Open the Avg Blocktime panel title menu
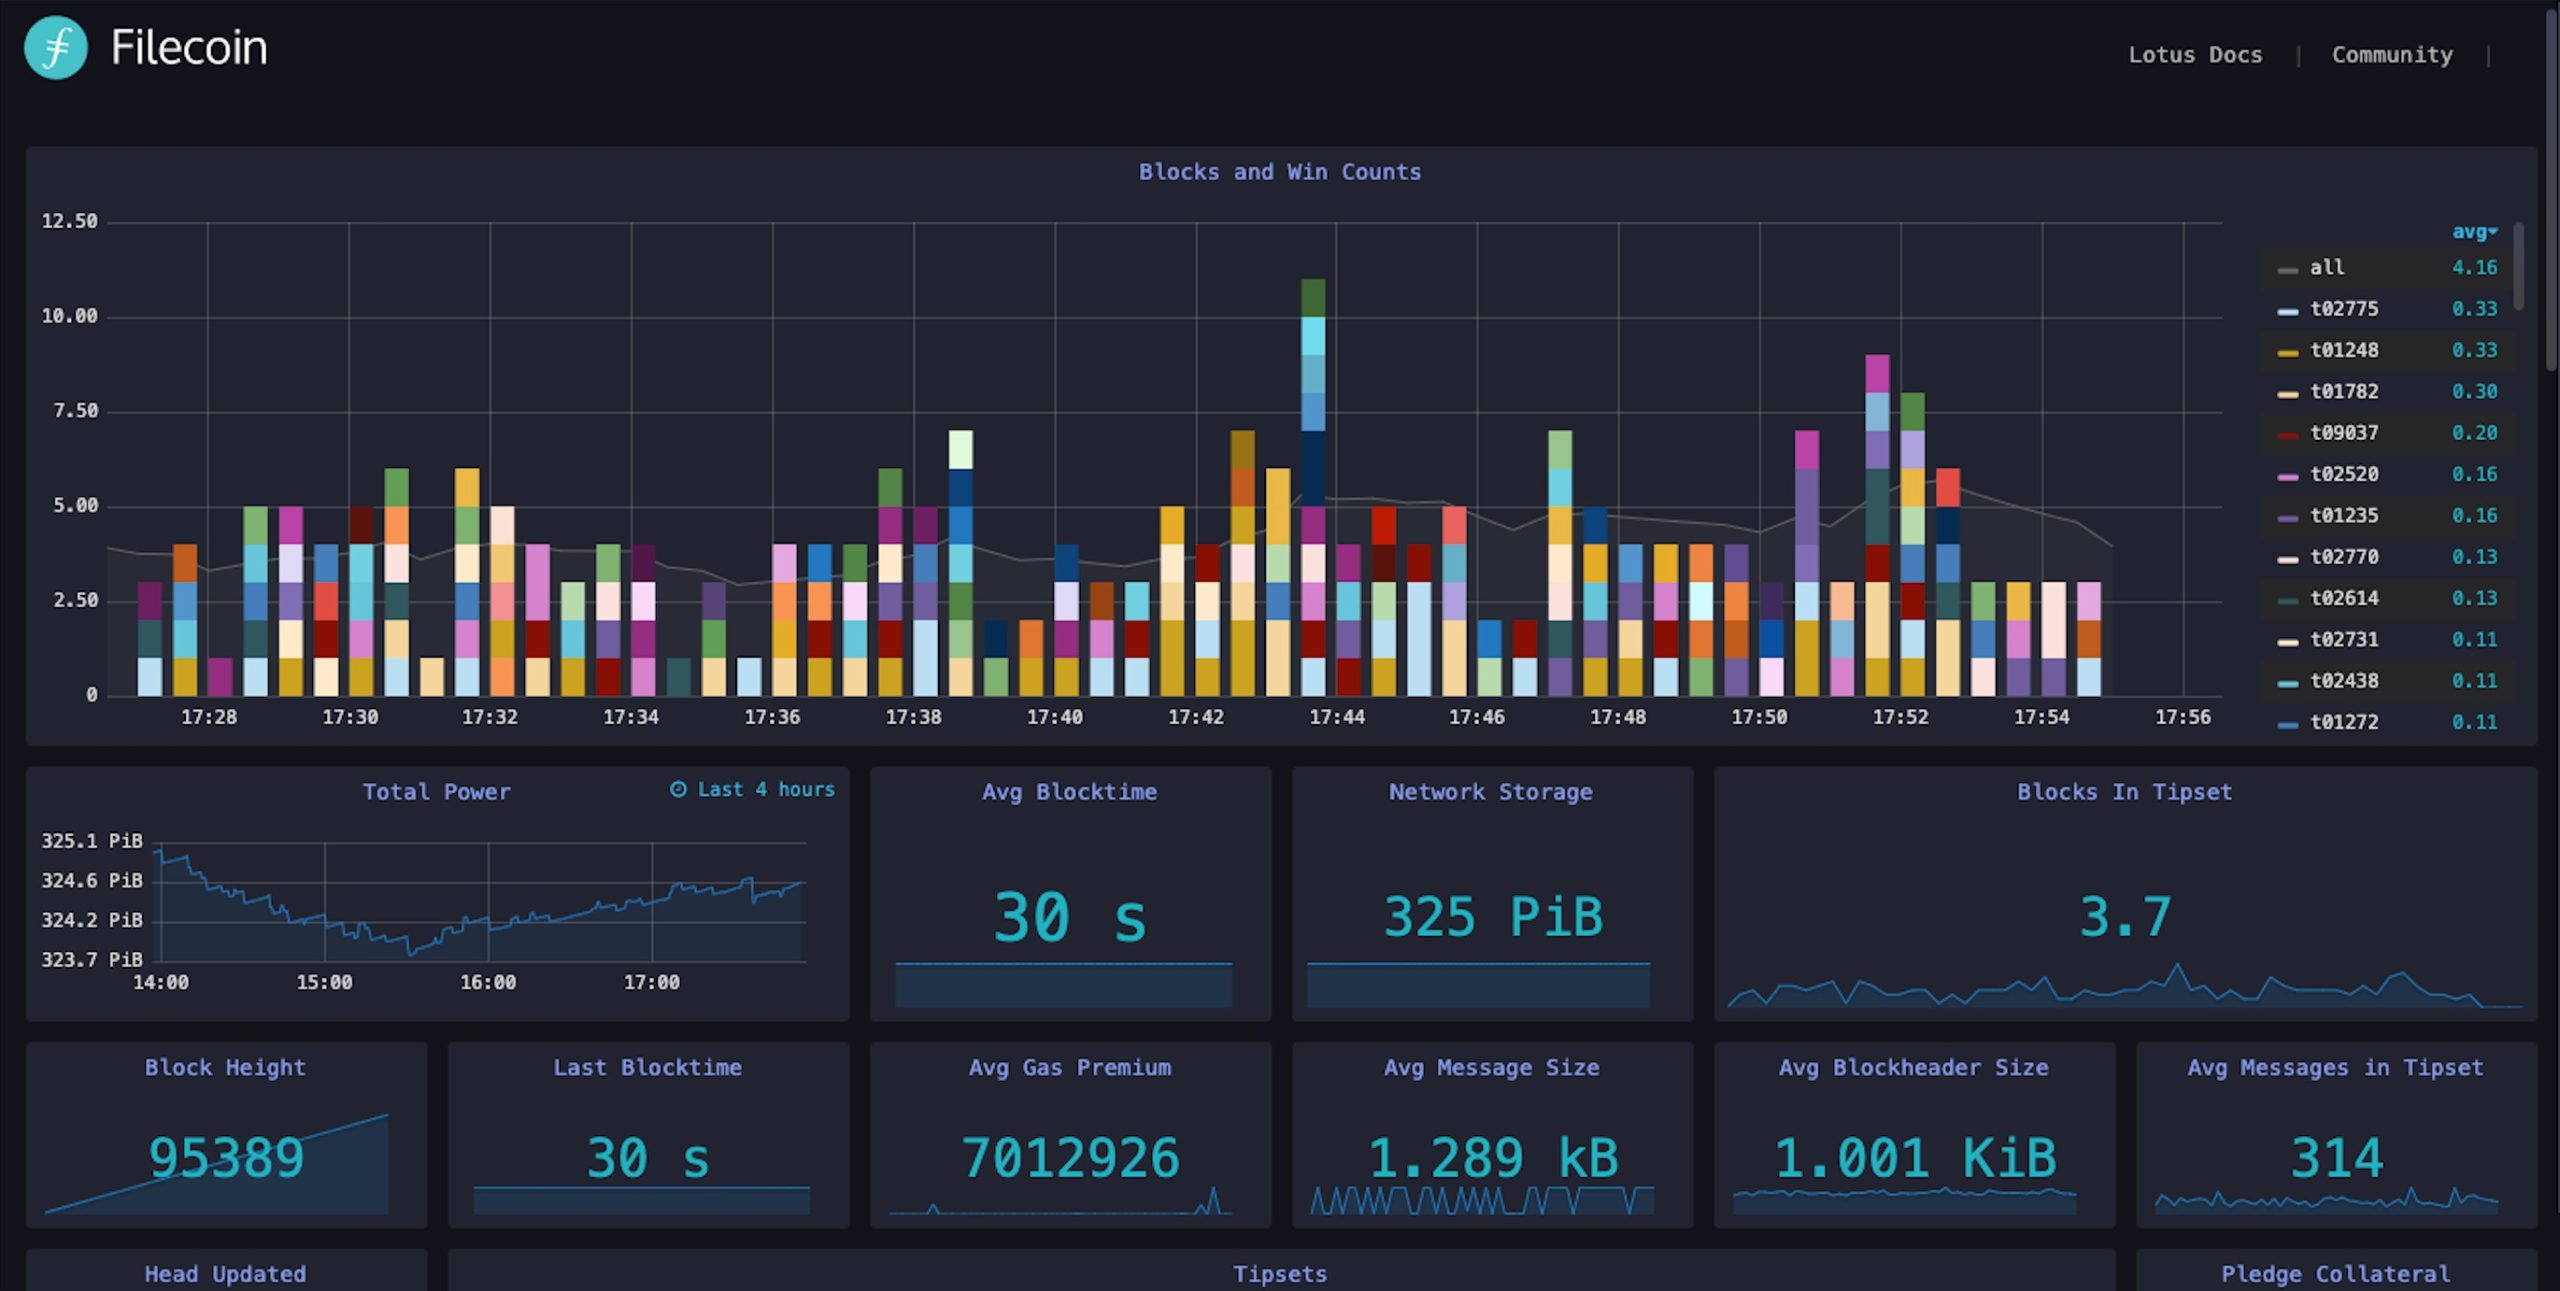The width and height of the screenshot is (2560, 1291). click(1069, 792)
